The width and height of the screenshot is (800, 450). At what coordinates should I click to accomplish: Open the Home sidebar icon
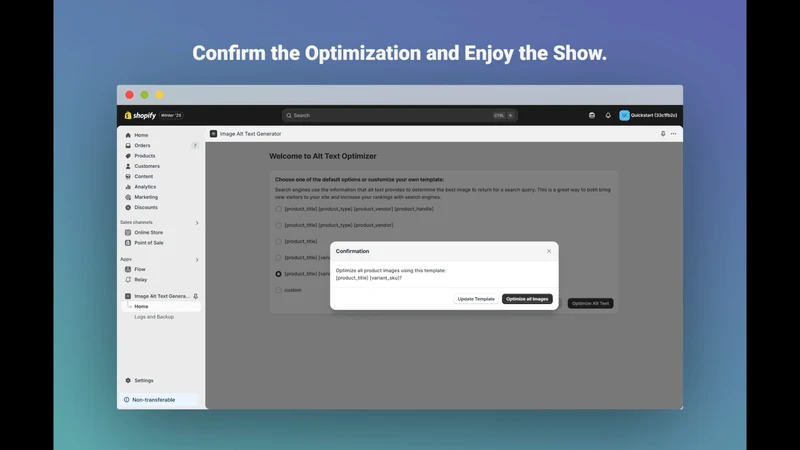[x=128, y=135]
